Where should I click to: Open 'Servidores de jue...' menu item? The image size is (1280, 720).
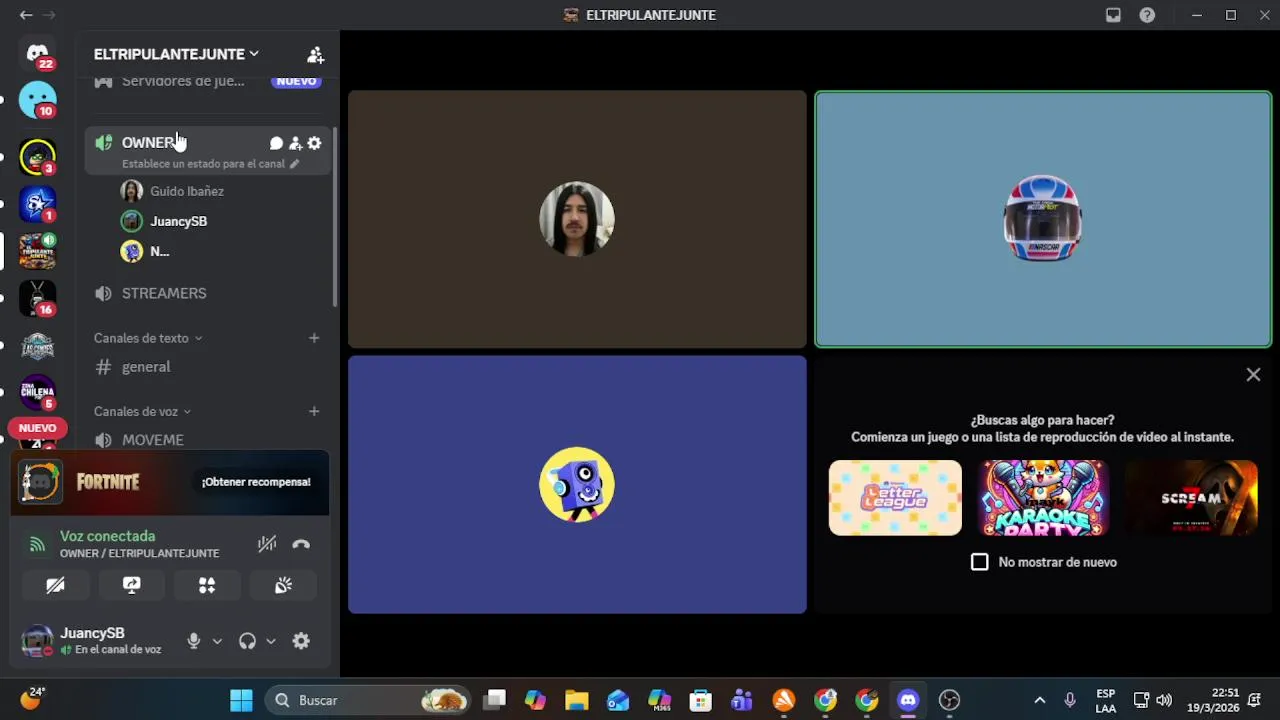click(207, 81)
